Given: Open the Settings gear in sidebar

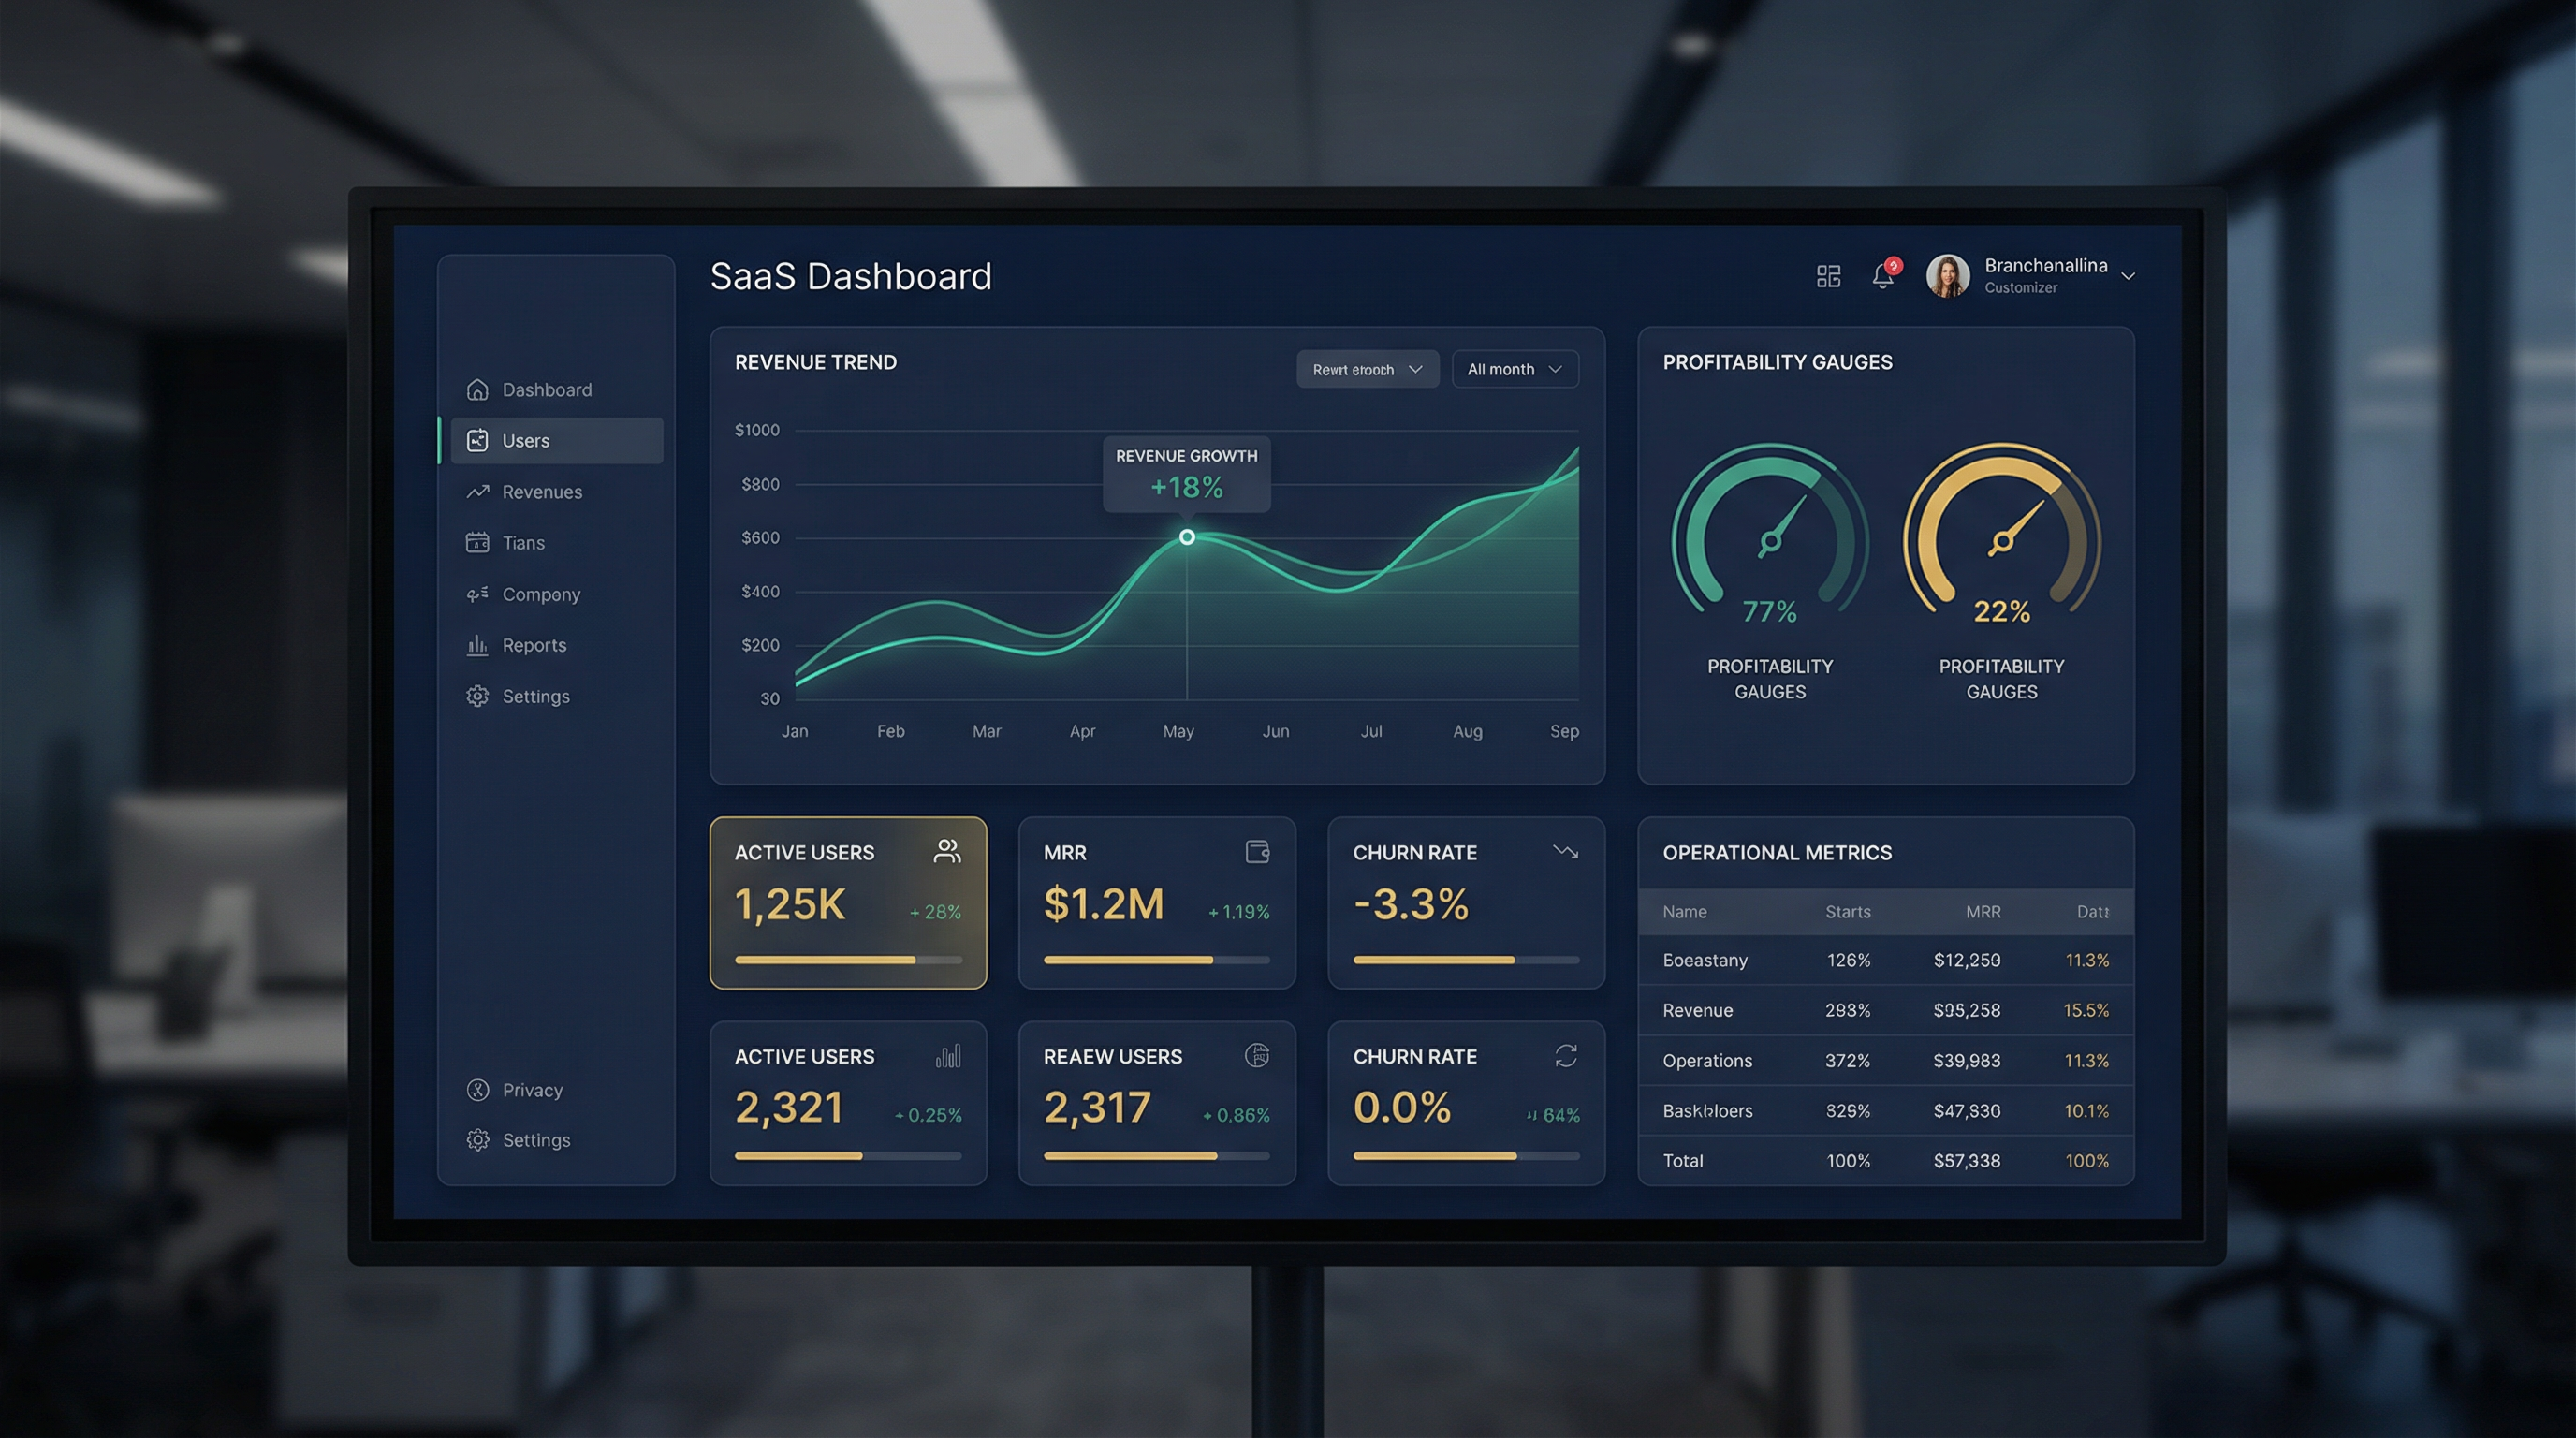Looking at the screenshot, I should 477,696.
